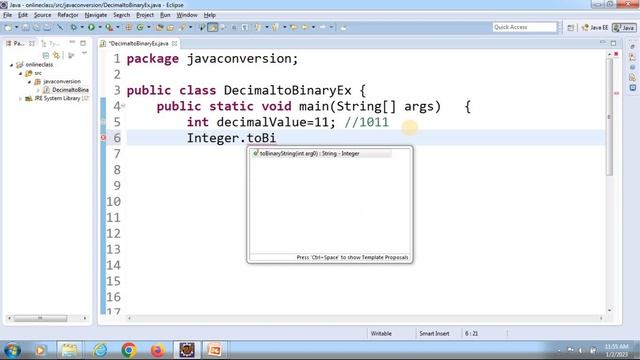Open the New file dropdown arrow
This screenshot has width=640, height=360.
tap(16, 27)
